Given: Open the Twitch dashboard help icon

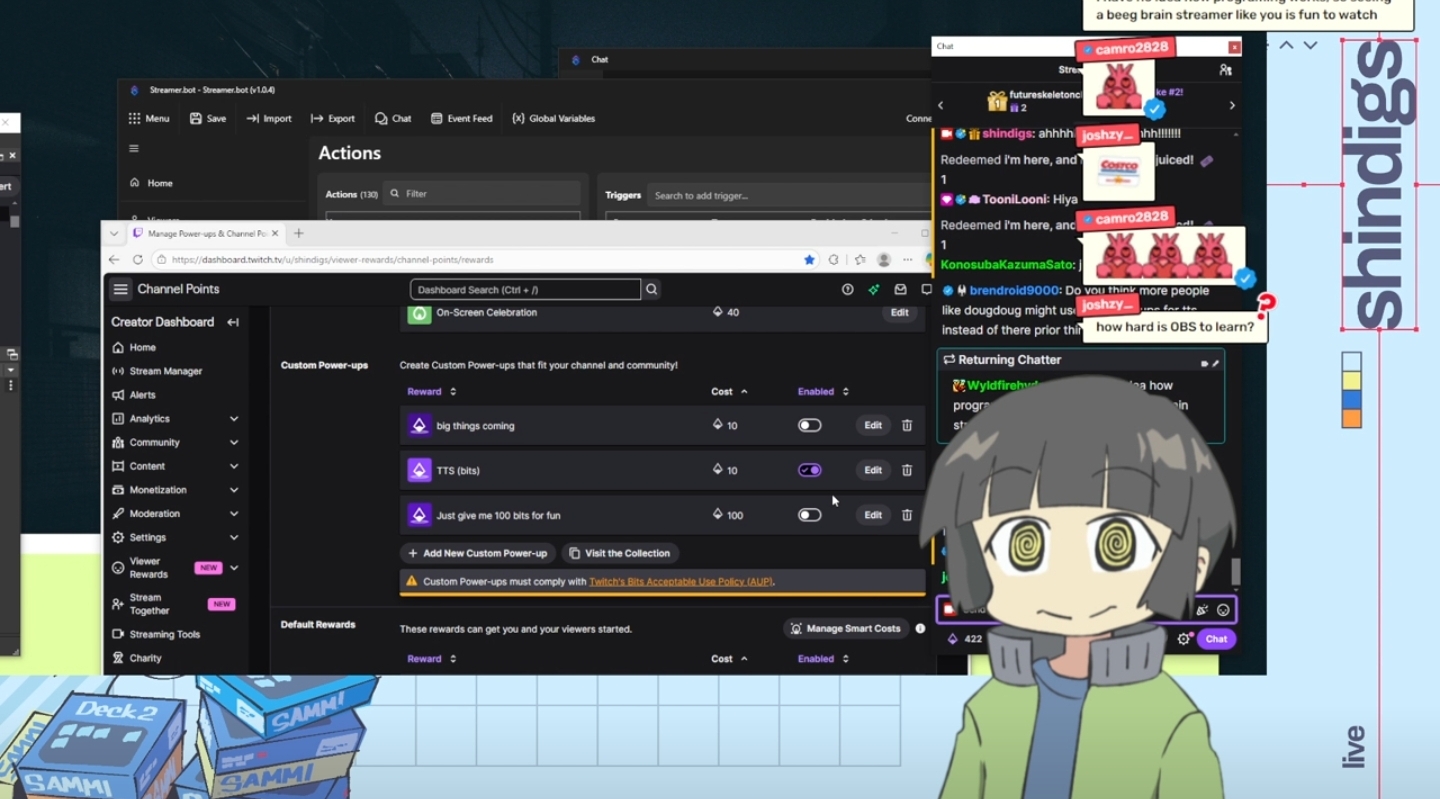Looking at the screenshot, I should pos(848,289).
